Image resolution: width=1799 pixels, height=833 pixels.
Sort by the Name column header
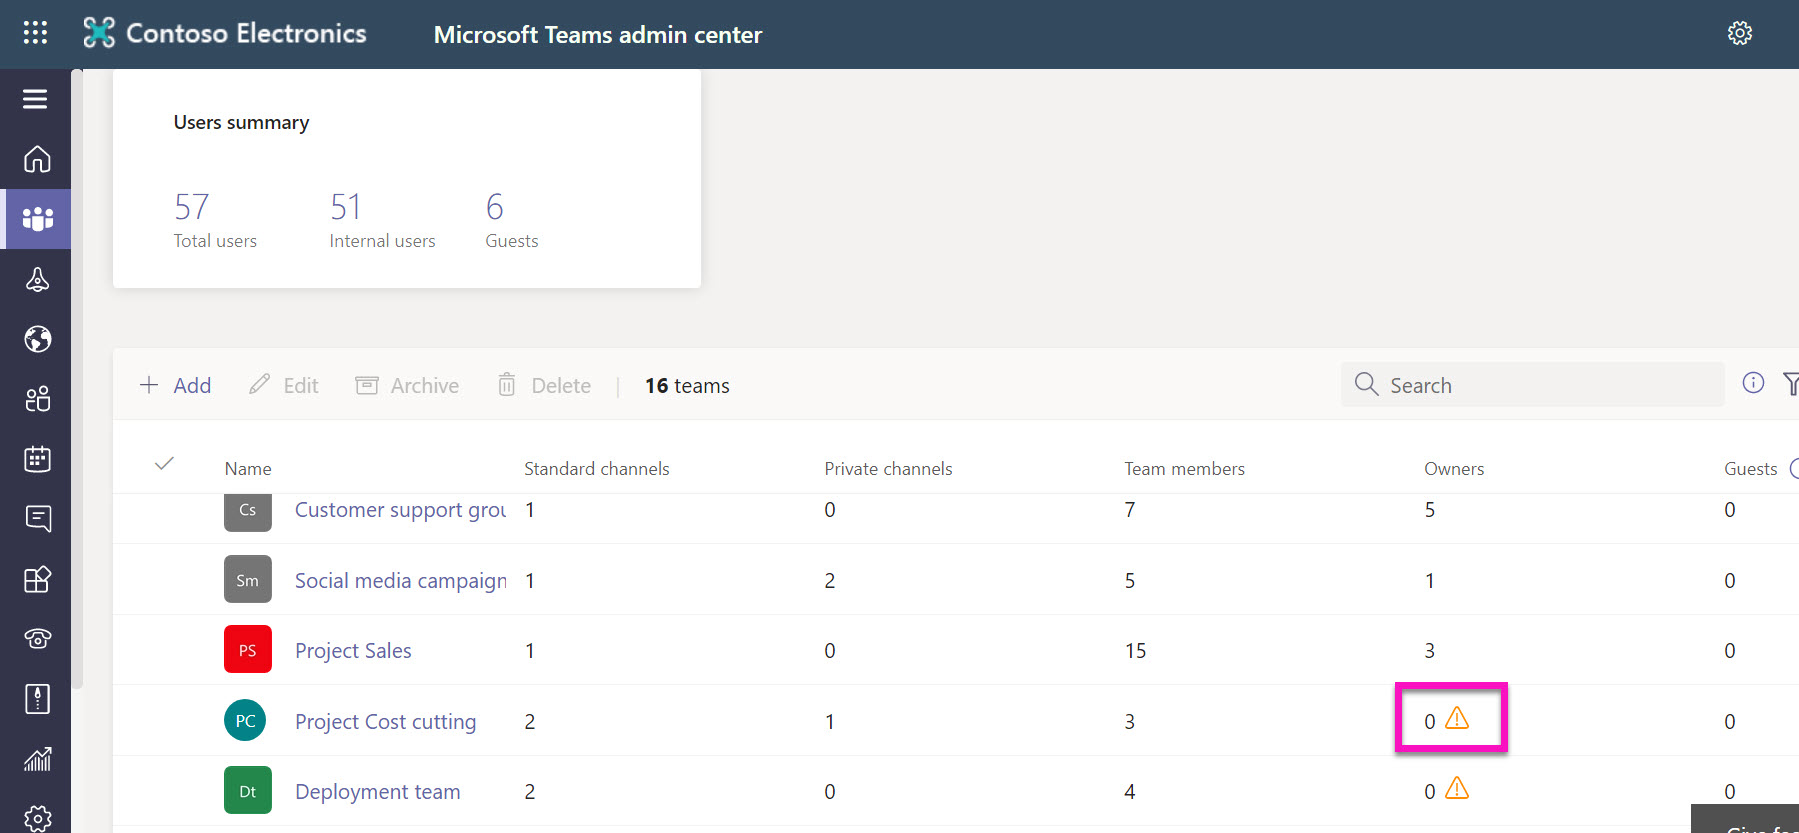pyautogui.click(x=248, y=469)
